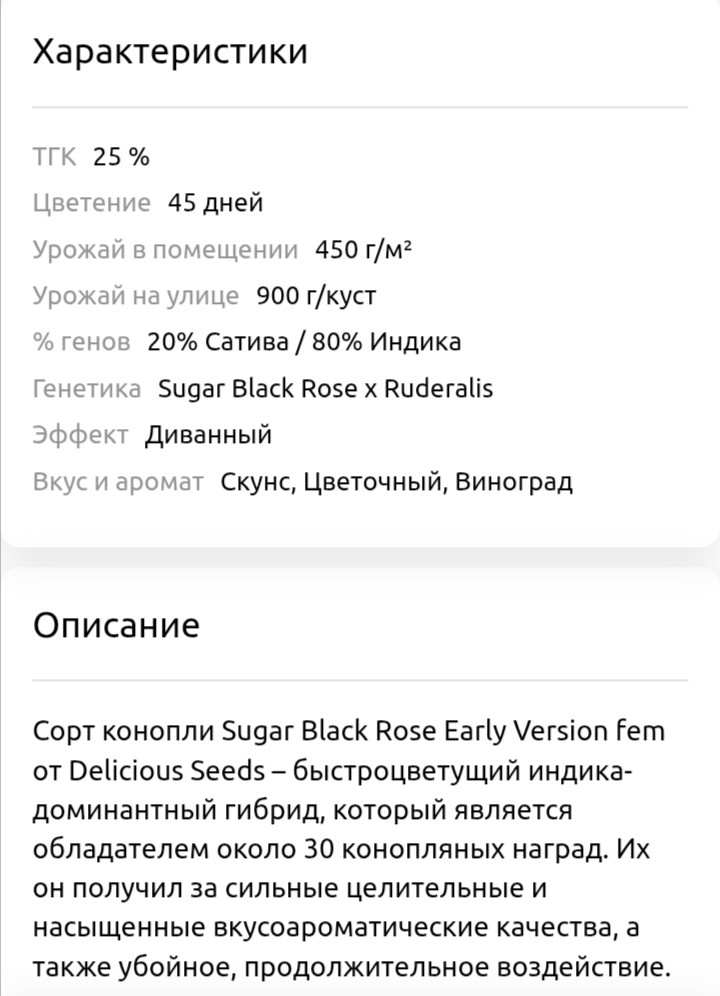Select the 450 г/м² yield value

pyautogui.click(x=363, y=250)
